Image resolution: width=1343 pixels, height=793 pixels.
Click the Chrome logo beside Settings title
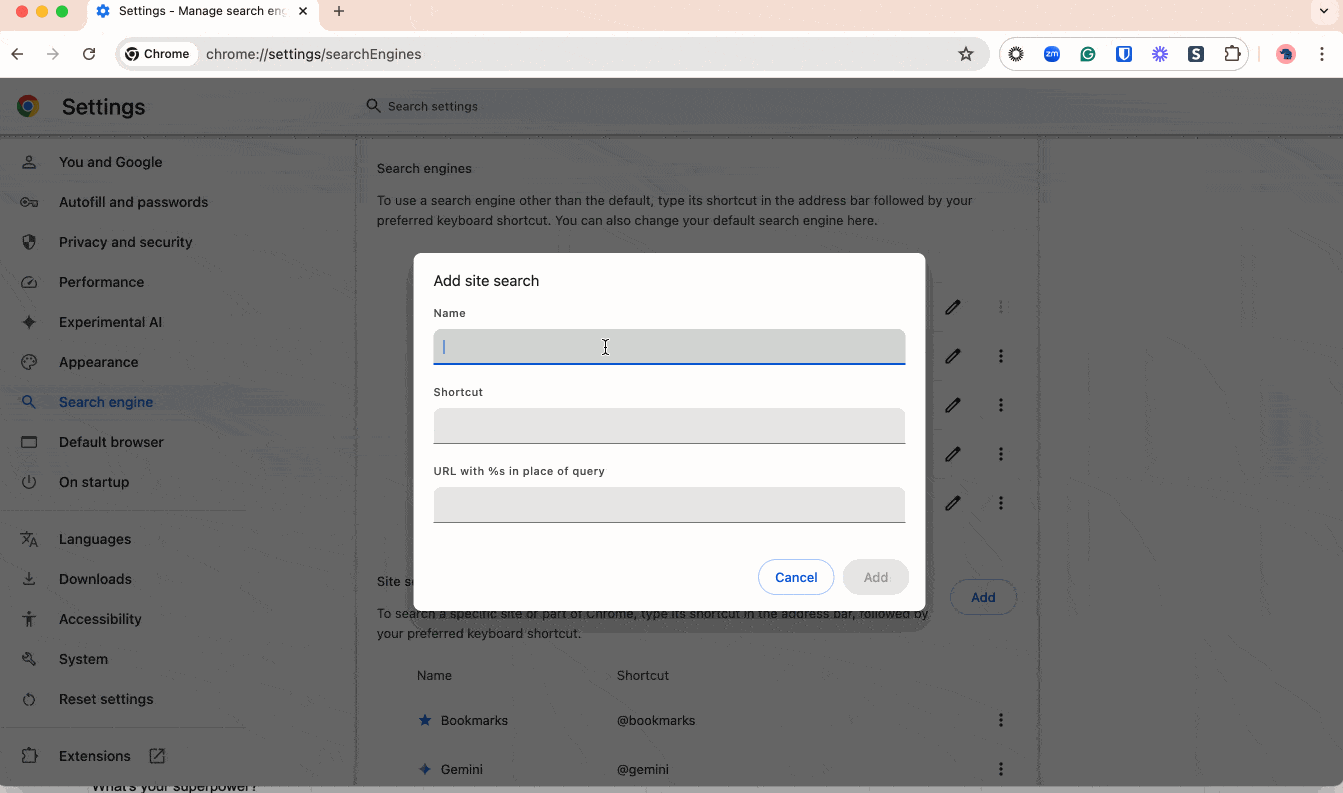28,106
